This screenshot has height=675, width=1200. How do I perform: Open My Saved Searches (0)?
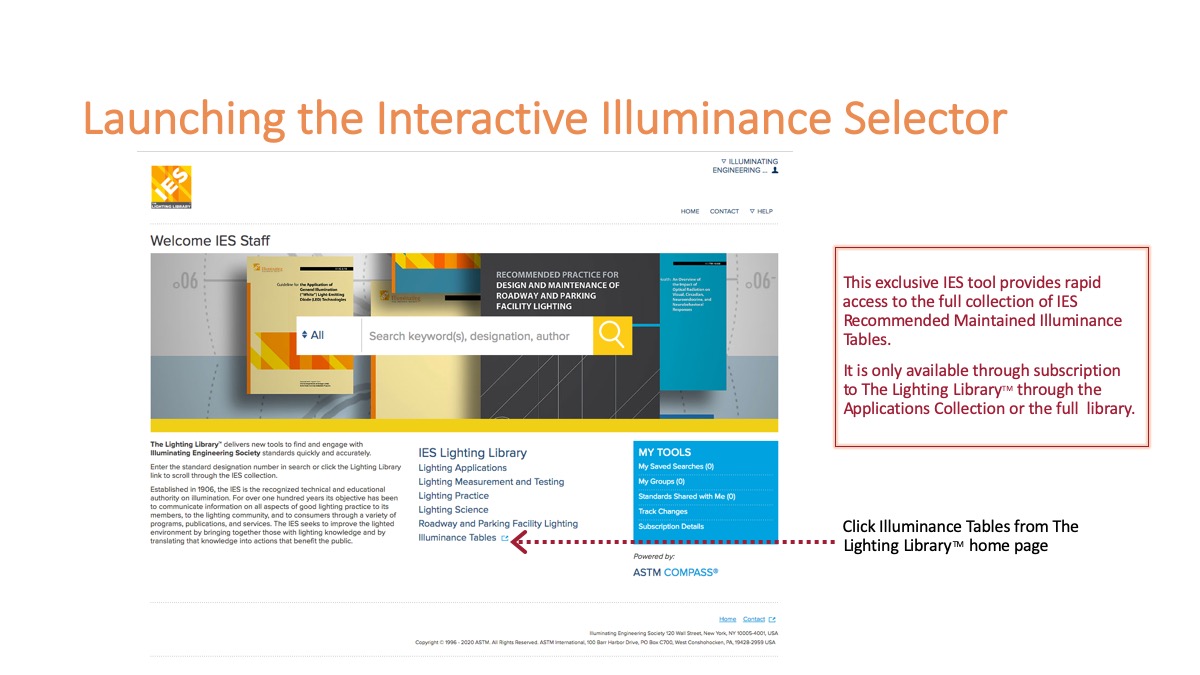click(x=676, y=467)
